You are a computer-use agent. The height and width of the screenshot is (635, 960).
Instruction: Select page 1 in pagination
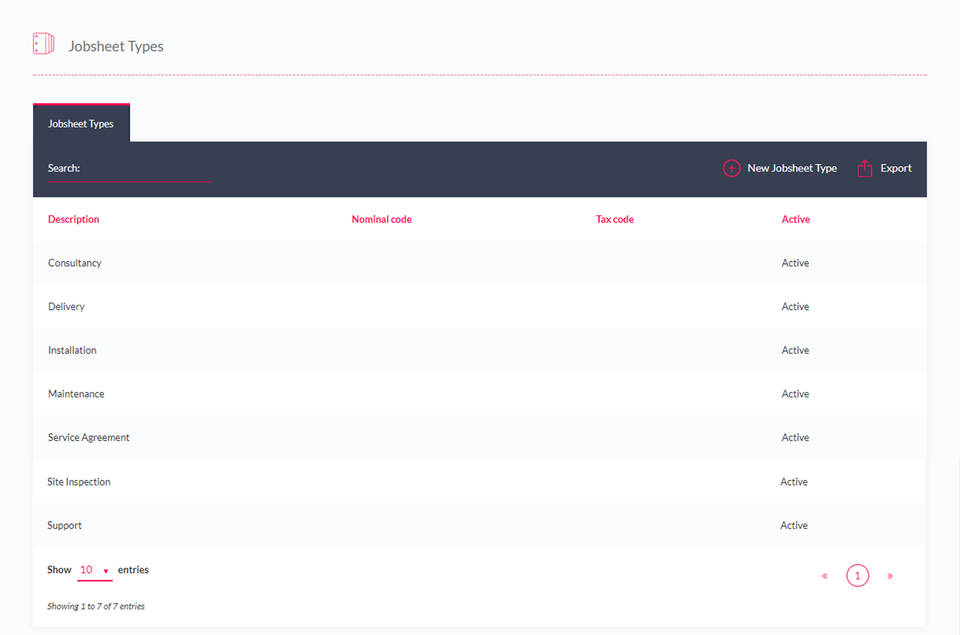[x=857, y=576]
